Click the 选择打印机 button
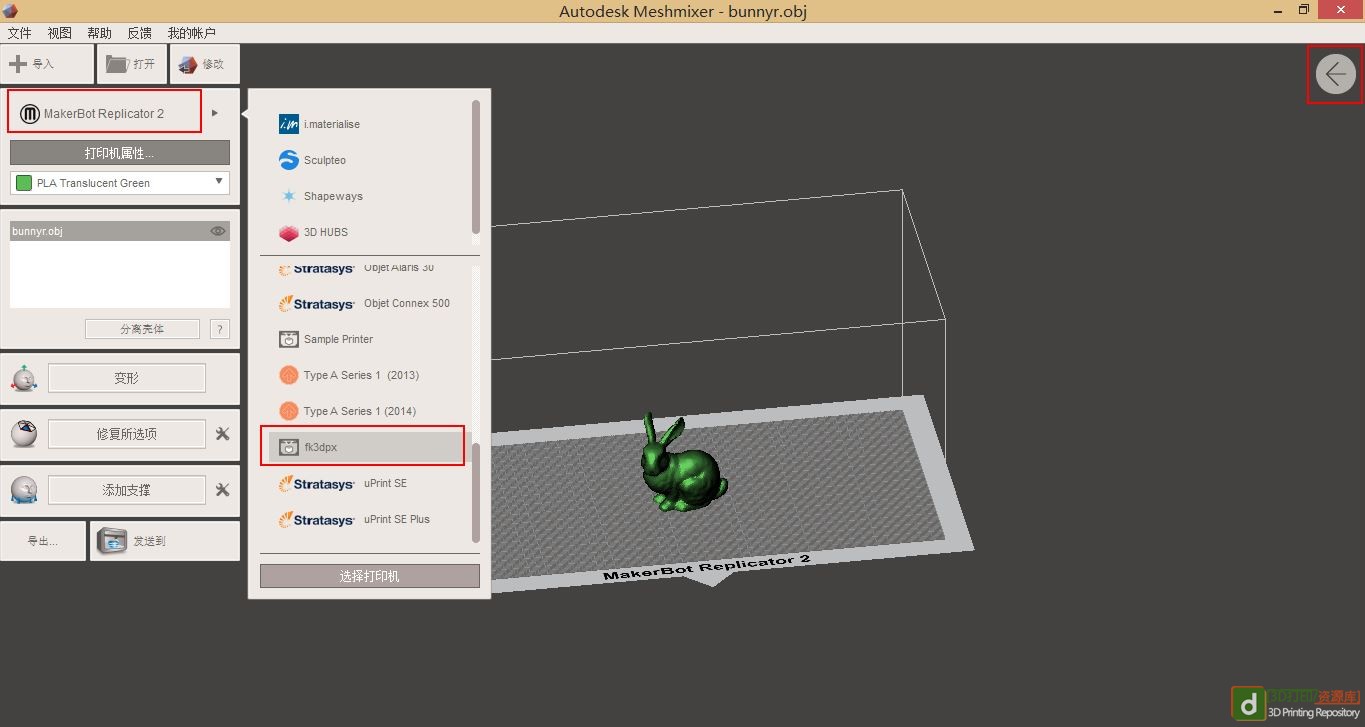The image size is (1365, 727). (x=370, y=576)
